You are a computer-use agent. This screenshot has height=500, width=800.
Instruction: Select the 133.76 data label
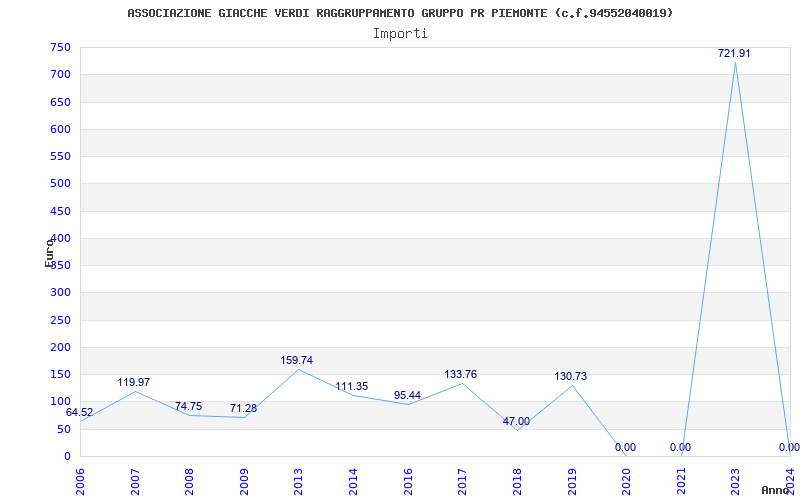(x=461, y=374)
